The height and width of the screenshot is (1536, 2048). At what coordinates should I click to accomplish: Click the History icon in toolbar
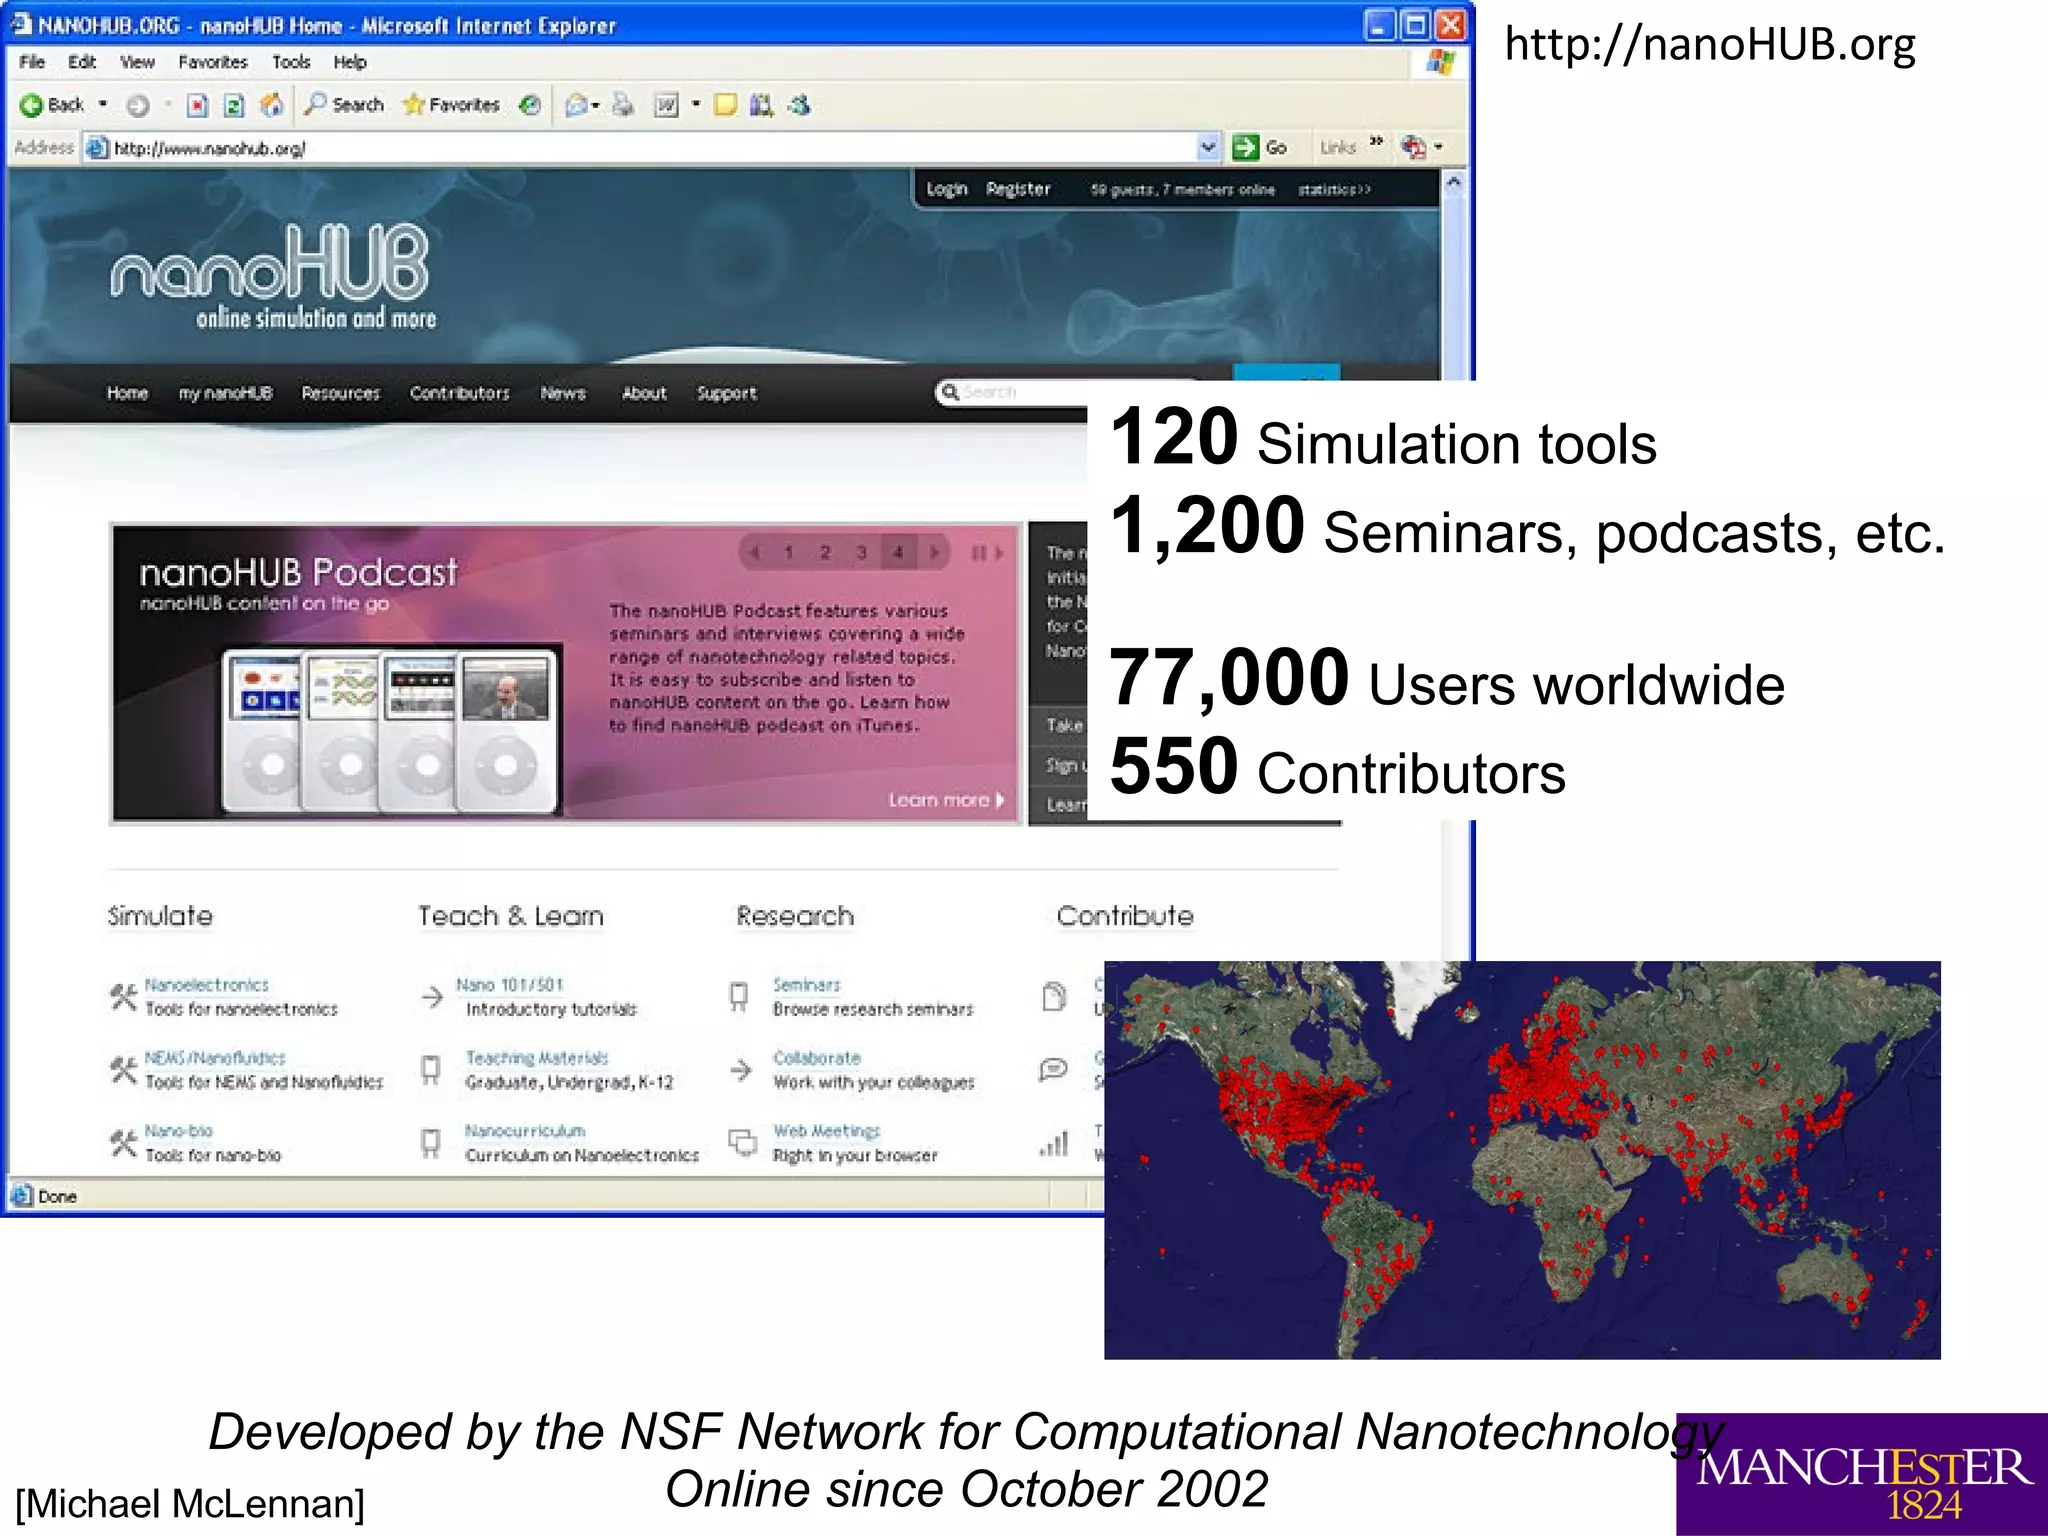(530, 105)
